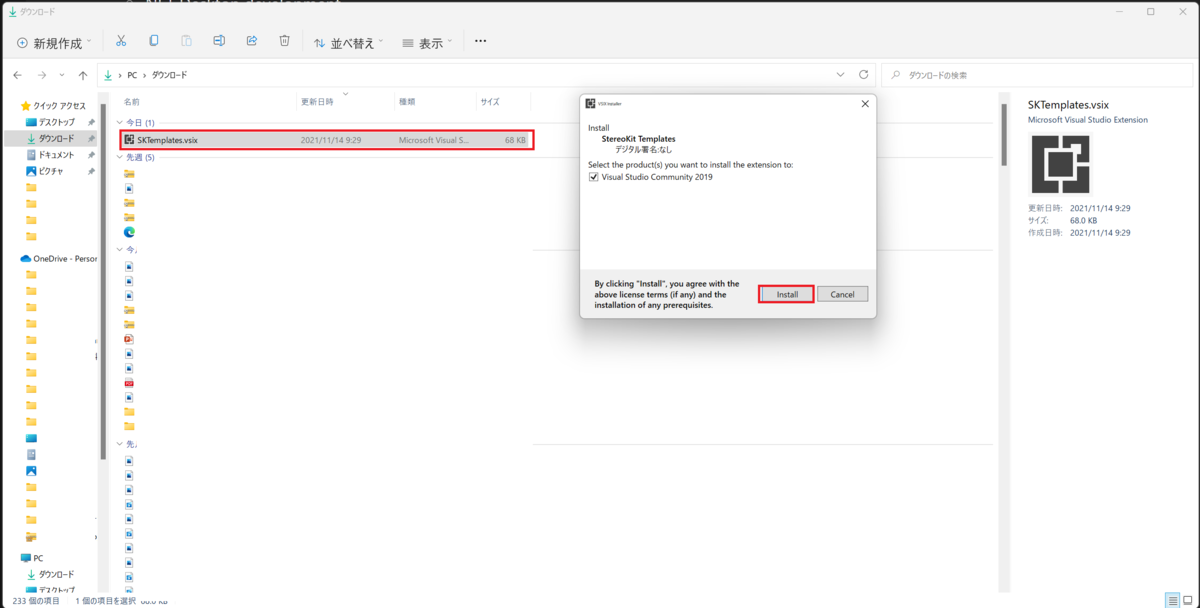Screen dimensions: 1200x608
Task: Click the Cut scissors icon in toolbar
Action: point(121,41)
